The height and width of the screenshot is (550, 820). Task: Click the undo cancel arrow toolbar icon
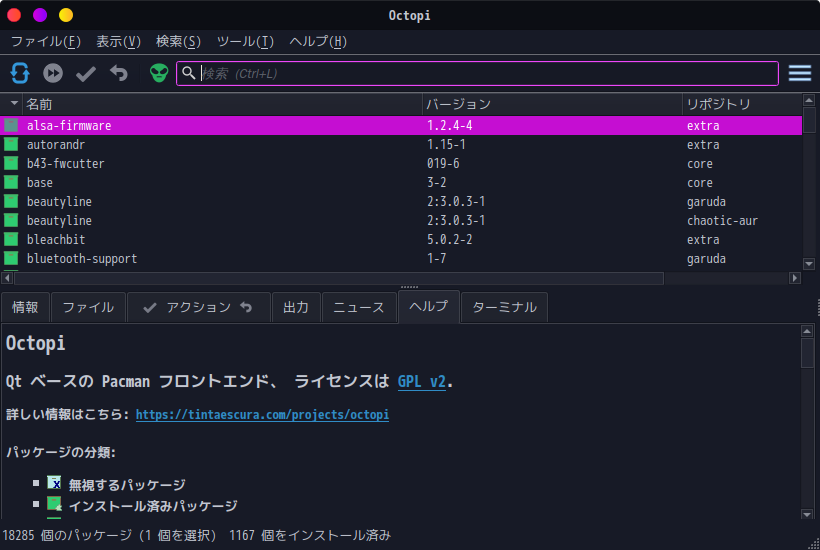pyautogui.click(x=119, y=73)
